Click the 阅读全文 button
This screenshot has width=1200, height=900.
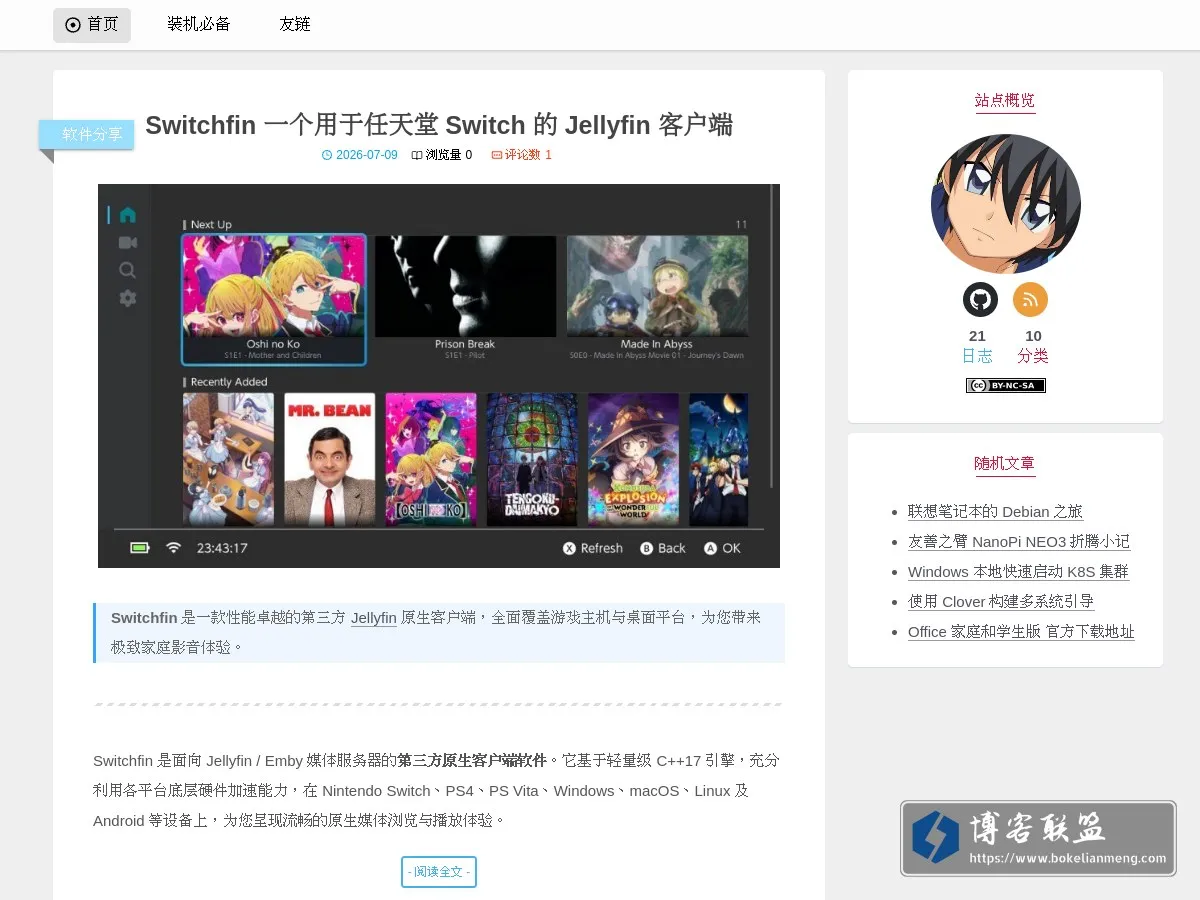pyautogui.click(x=439, y=872)
